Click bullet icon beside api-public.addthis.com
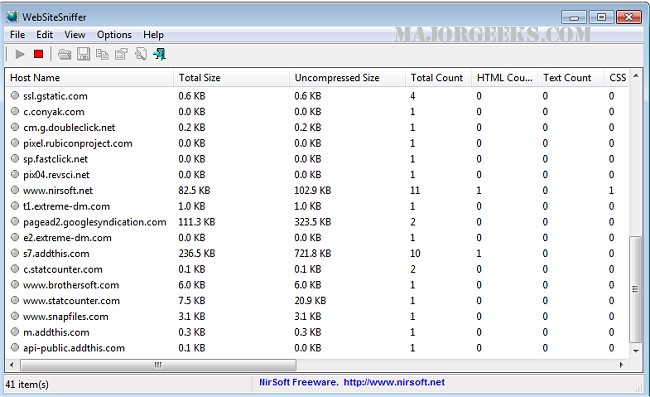This screenshot has width=650, height=397. pyautogui.click(x=15, y=348)
